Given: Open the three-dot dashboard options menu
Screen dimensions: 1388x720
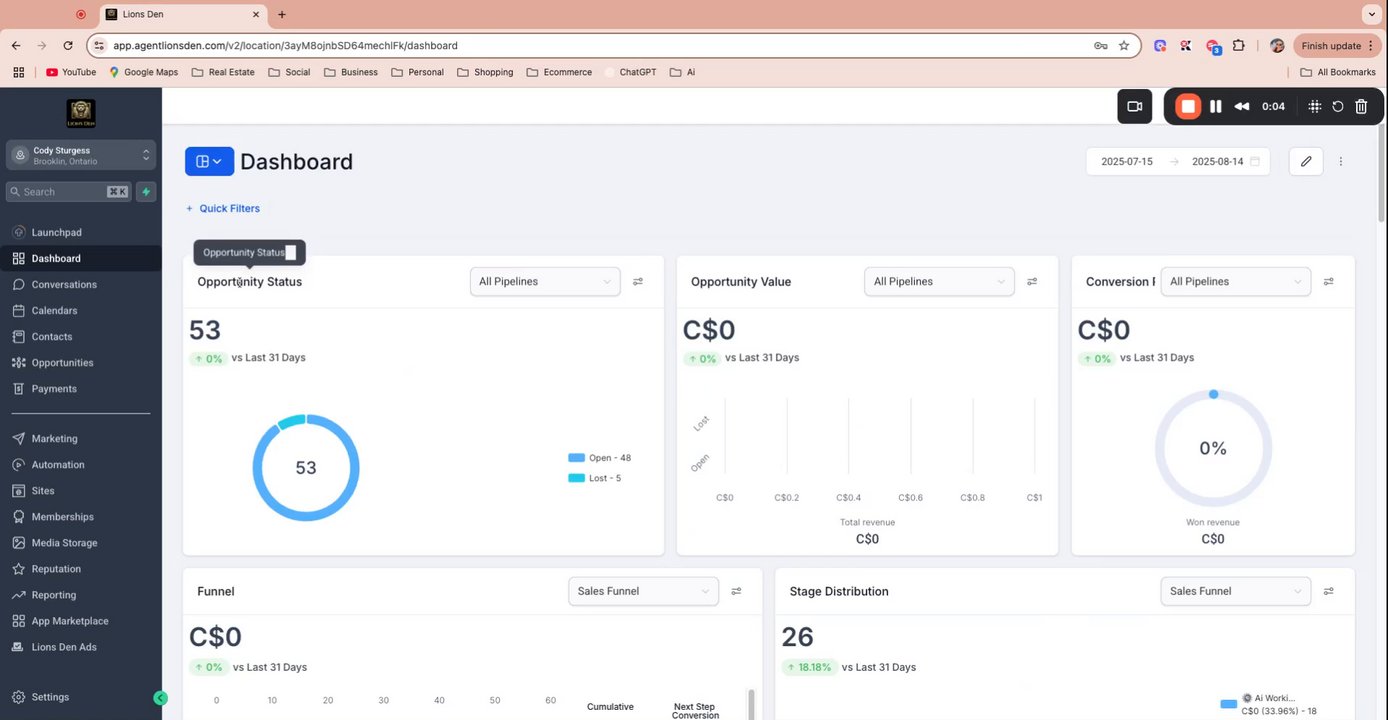Looking at the screenshot, I should click(x=1341, y=161).
